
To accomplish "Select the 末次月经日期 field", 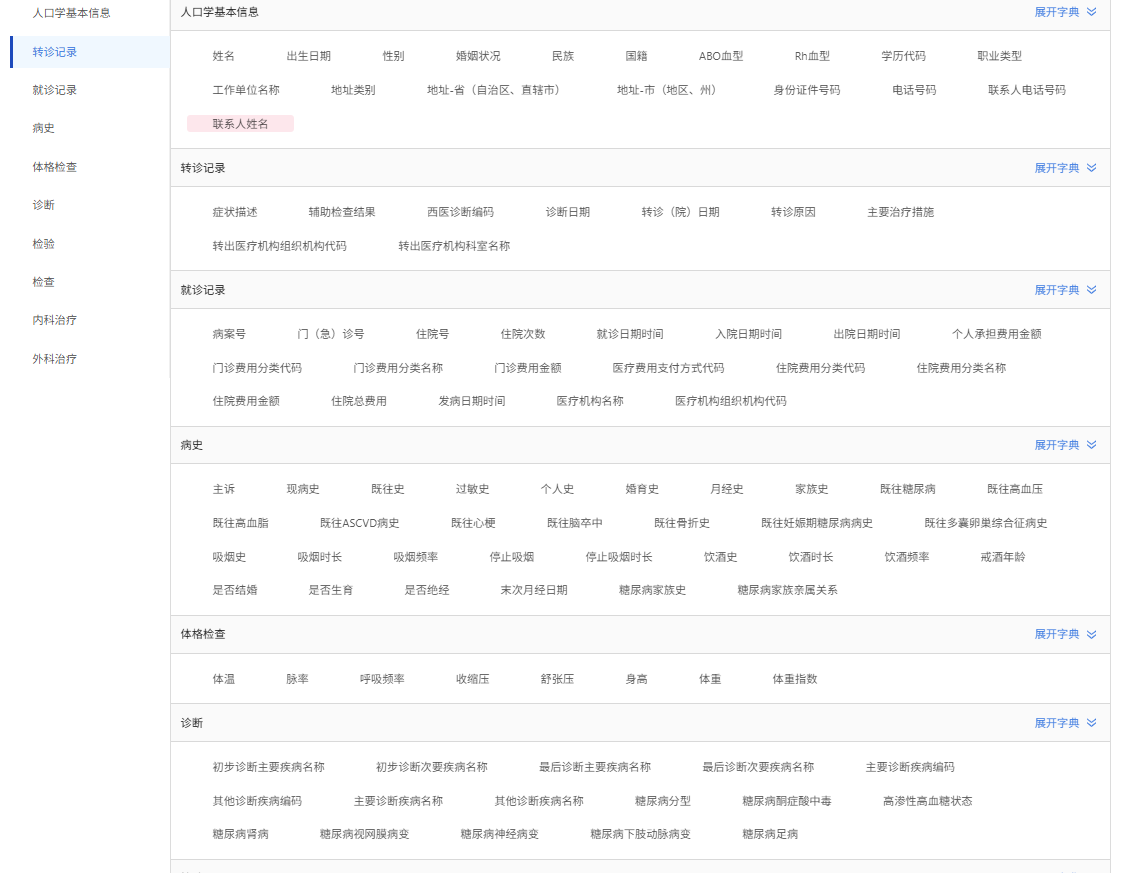I will pyautogui.click(x=534, y=590).
